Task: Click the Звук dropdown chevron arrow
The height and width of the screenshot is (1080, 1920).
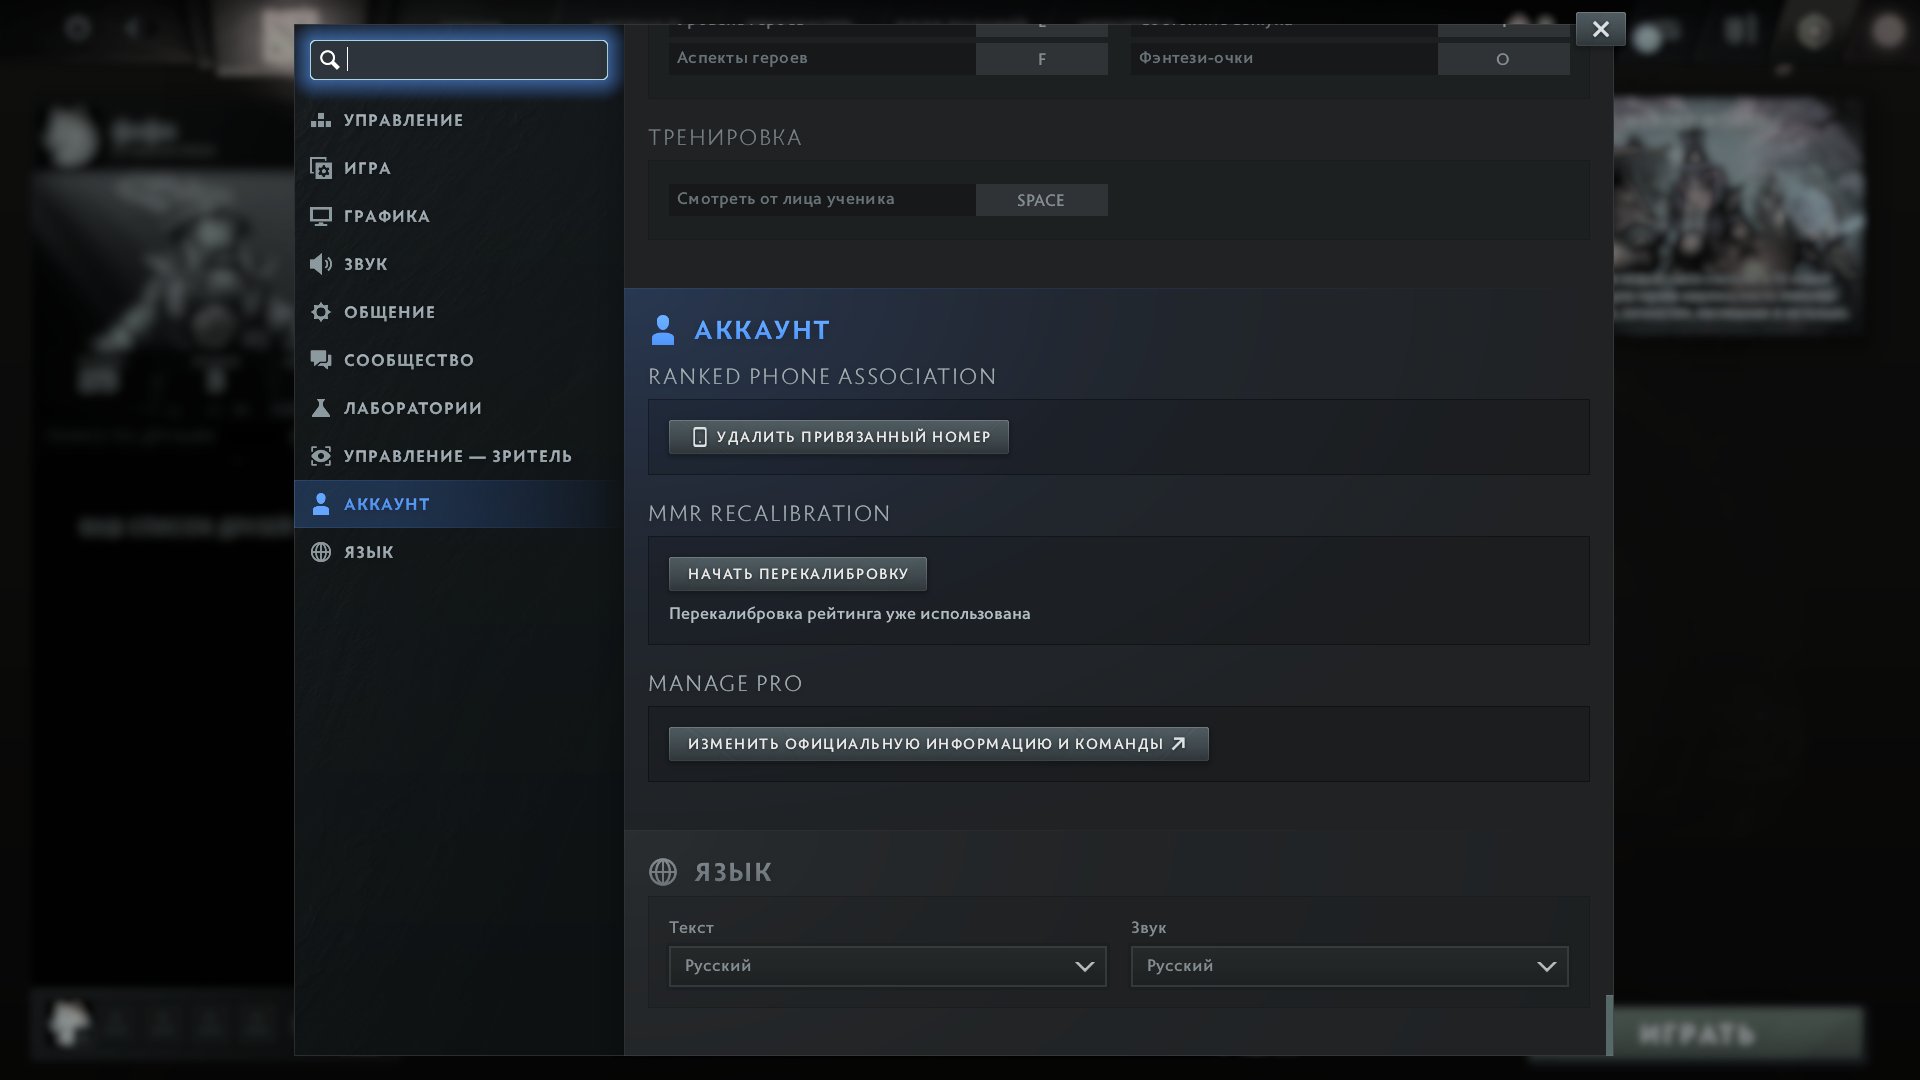Action: (x=1546, y=967)
